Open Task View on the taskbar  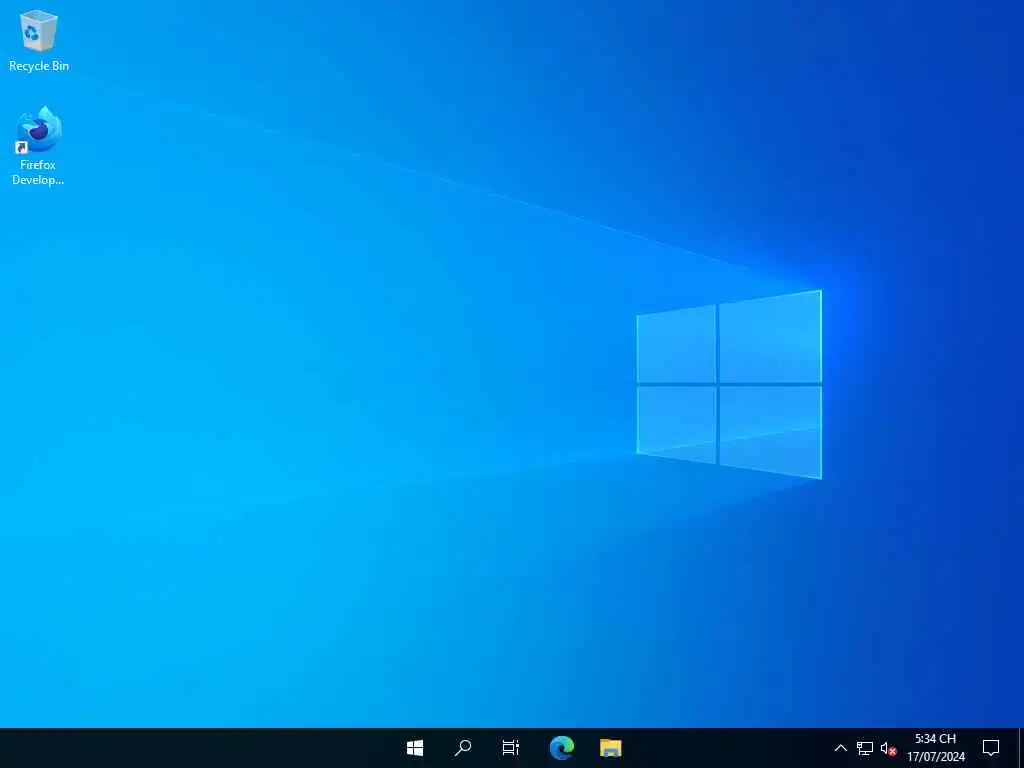click(x=511, y=748)
